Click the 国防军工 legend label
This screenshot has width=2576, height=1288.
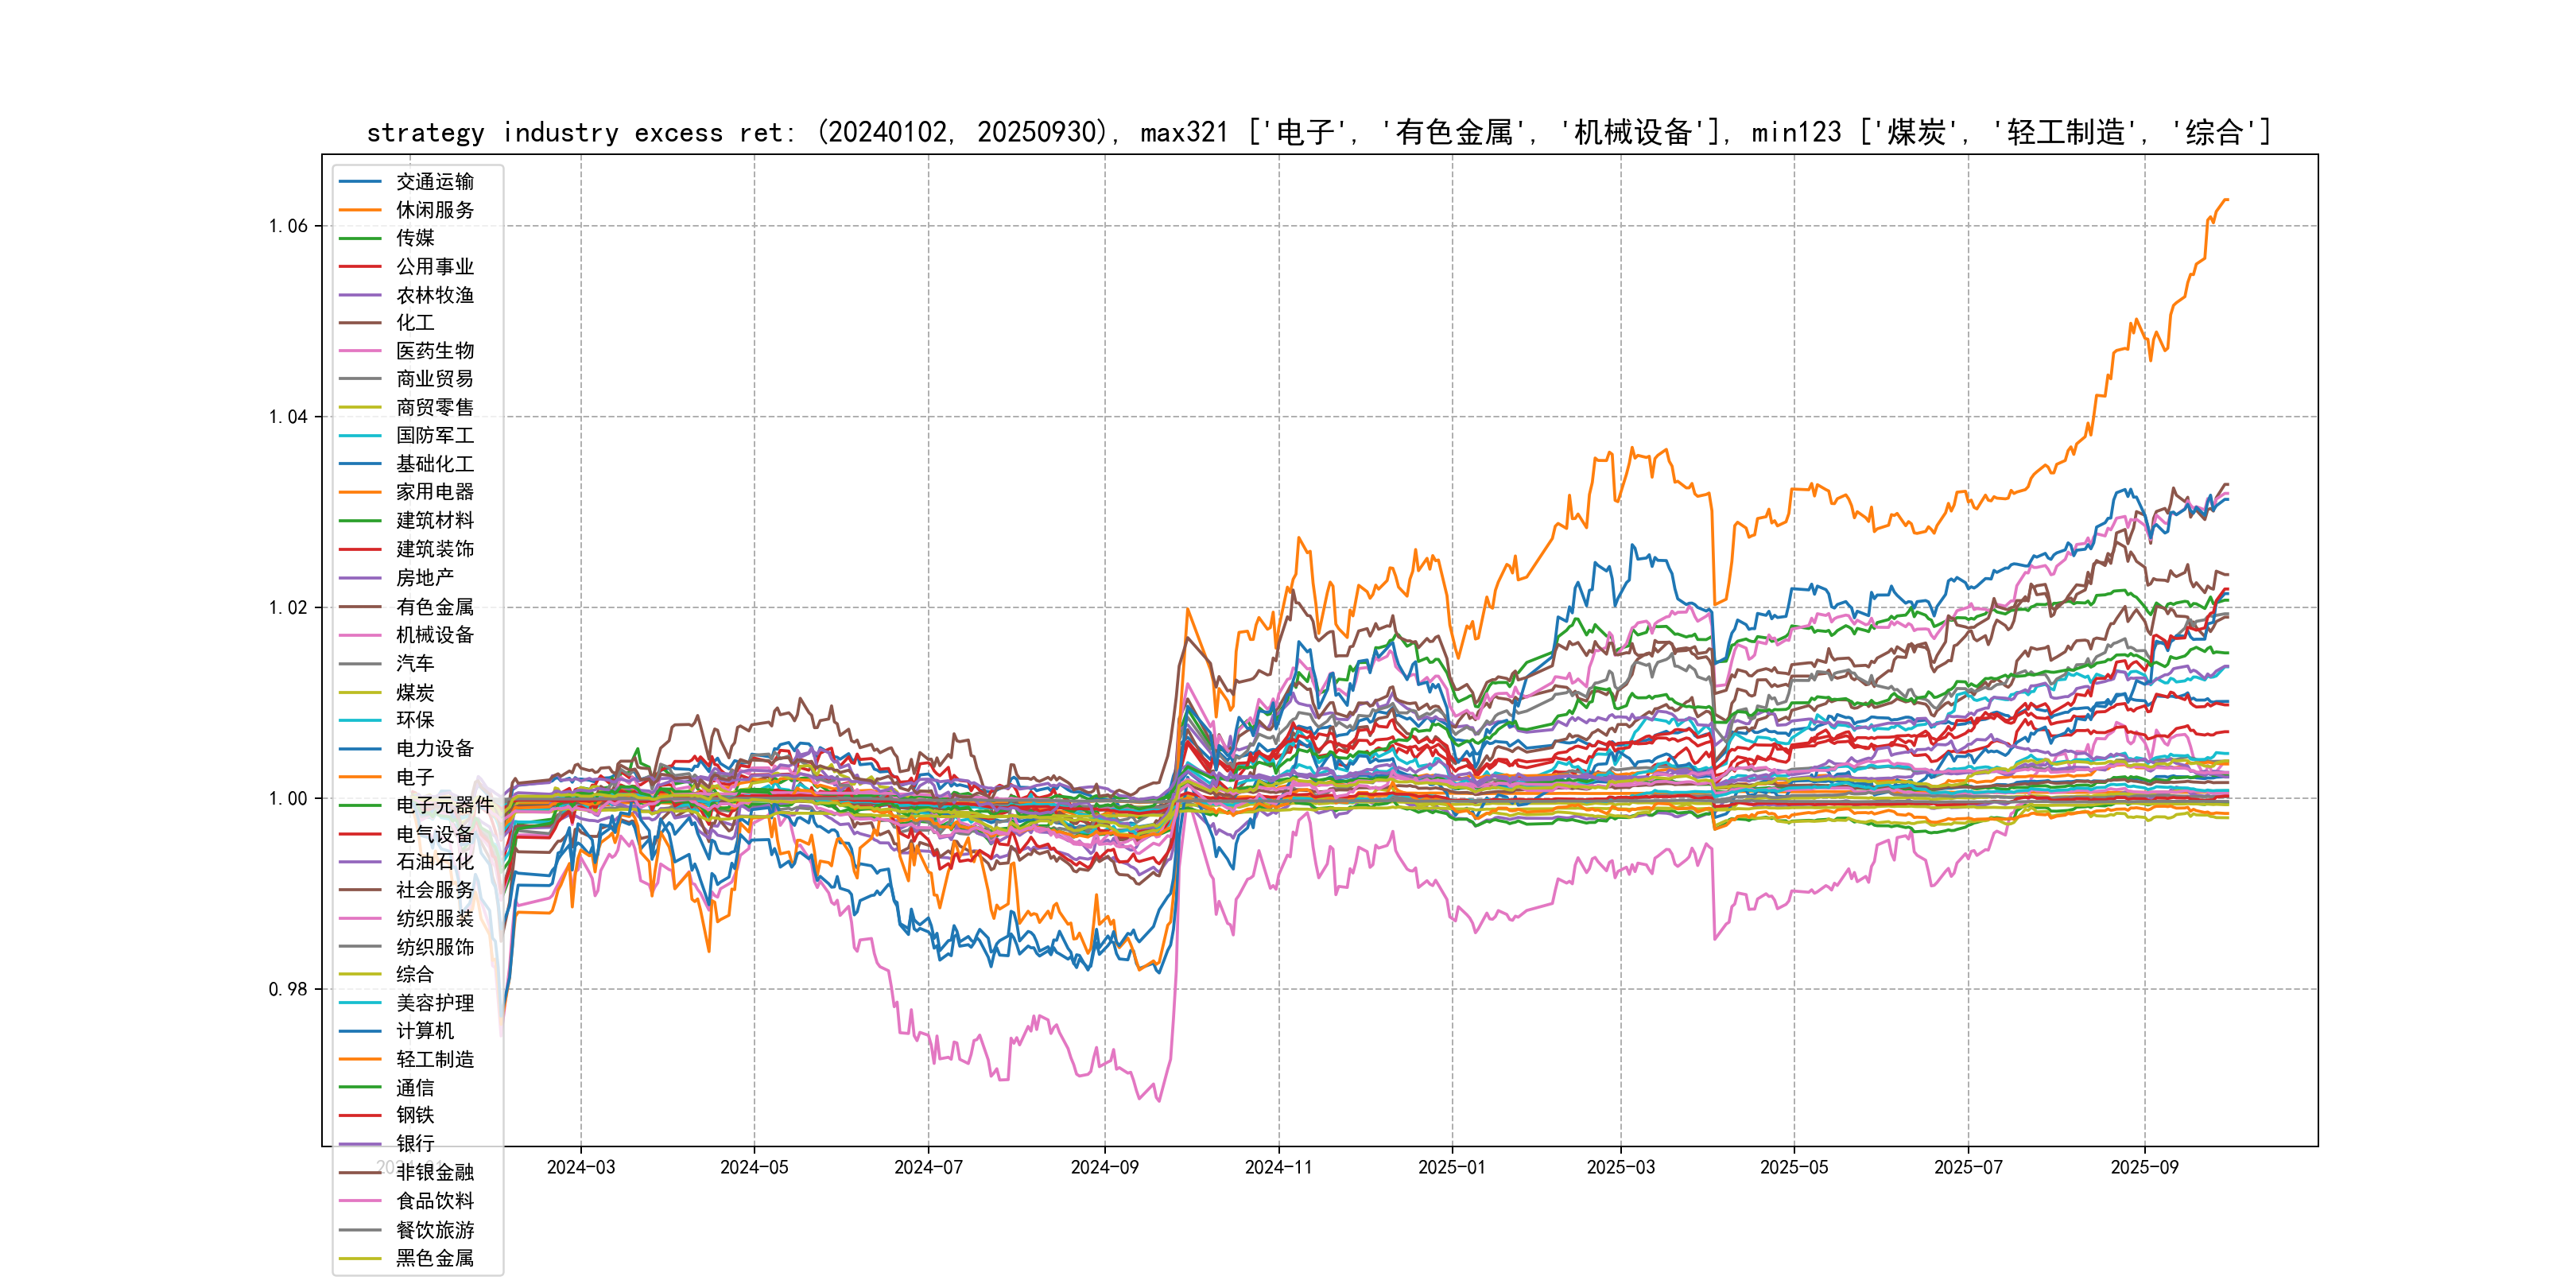[x=434, y=435]
